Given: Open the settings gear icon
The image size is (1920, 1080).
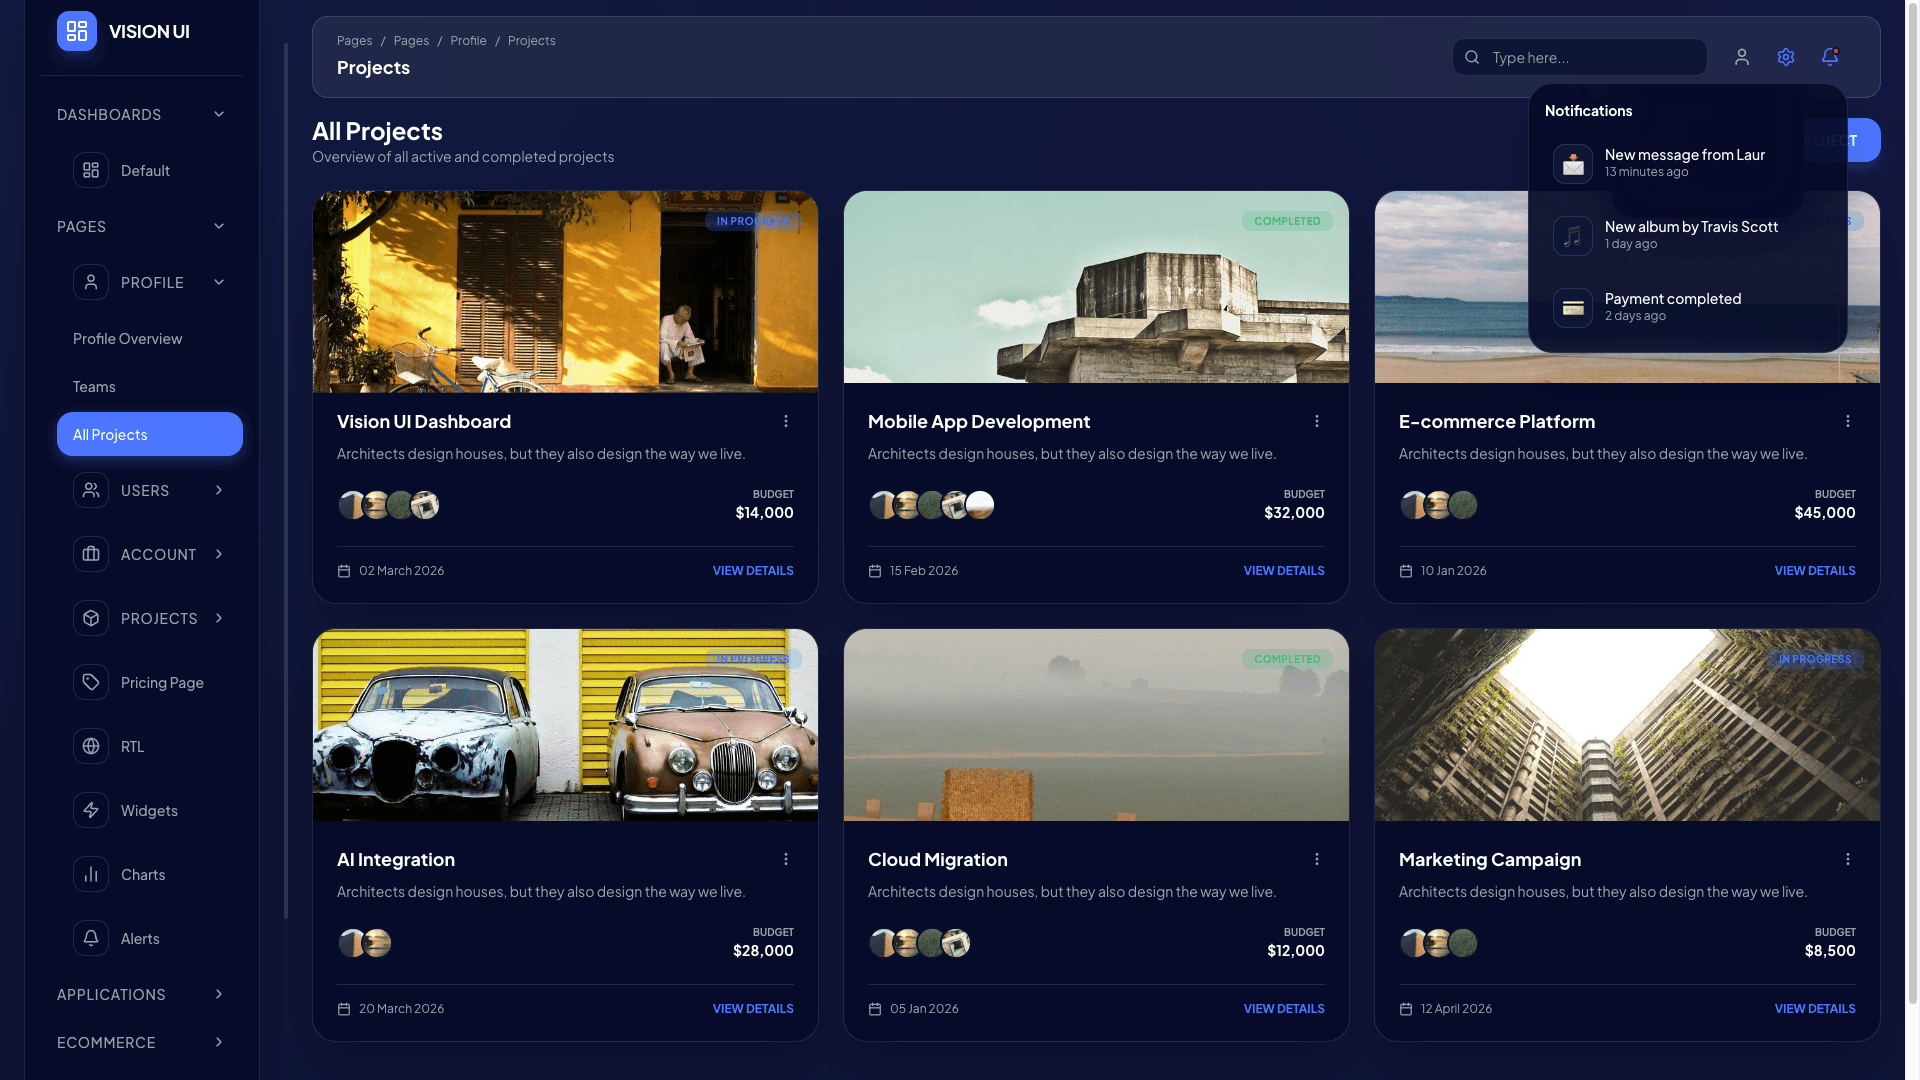Looking at the screenshot, I should (1786, 57).
